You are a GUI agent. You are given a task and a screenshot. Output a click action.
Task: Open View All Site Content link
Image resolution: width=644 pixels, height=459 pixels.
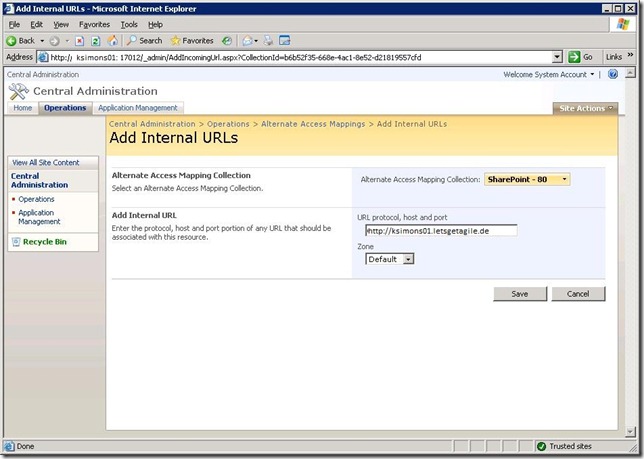pos(46,163)
